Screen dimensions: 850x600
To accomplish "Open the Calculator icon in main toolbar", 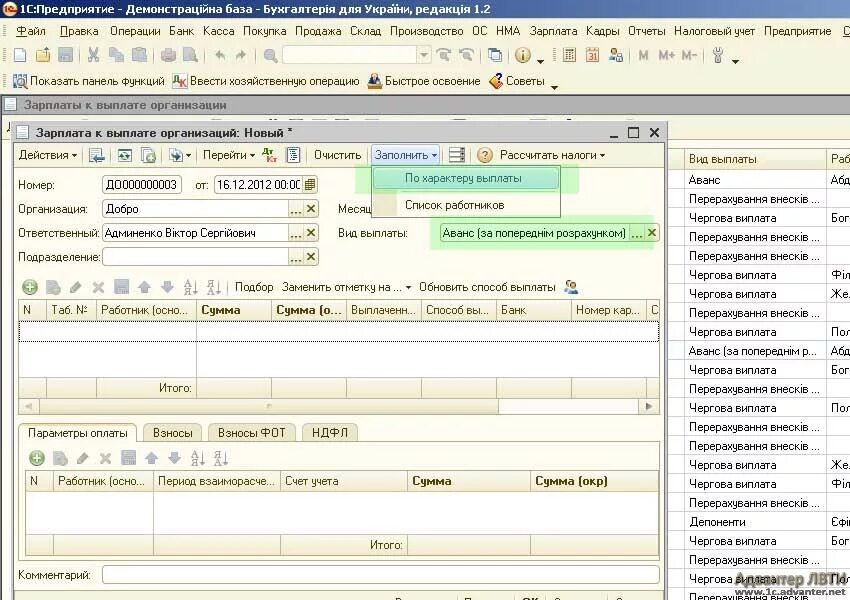I will 569,55.
